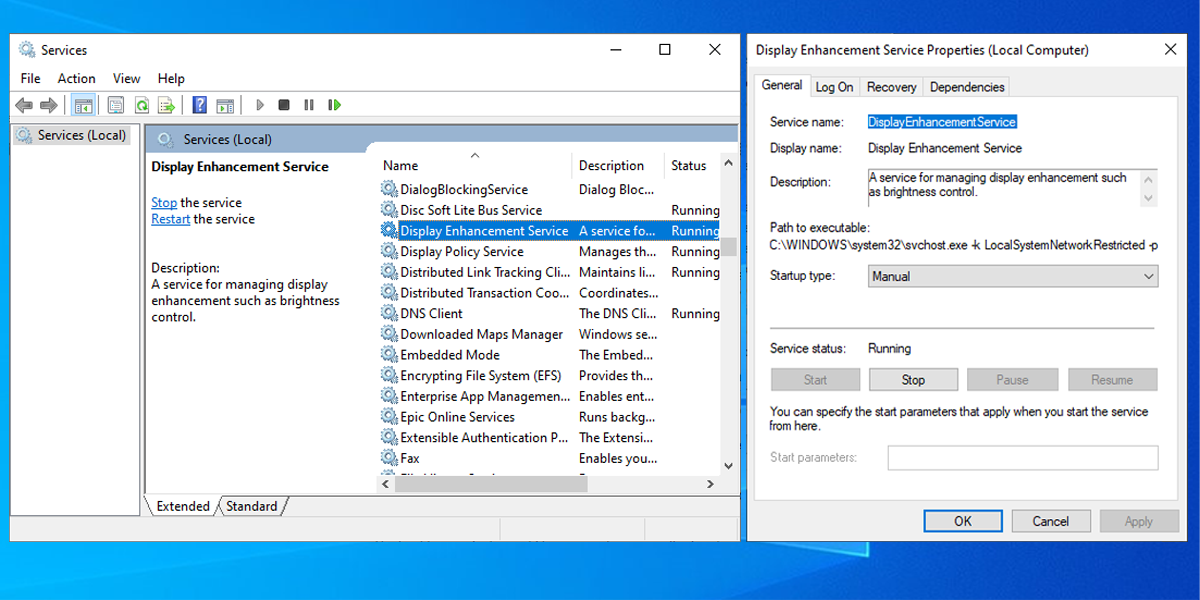Select the Export List toolbar icon

(x=165, y=105)
